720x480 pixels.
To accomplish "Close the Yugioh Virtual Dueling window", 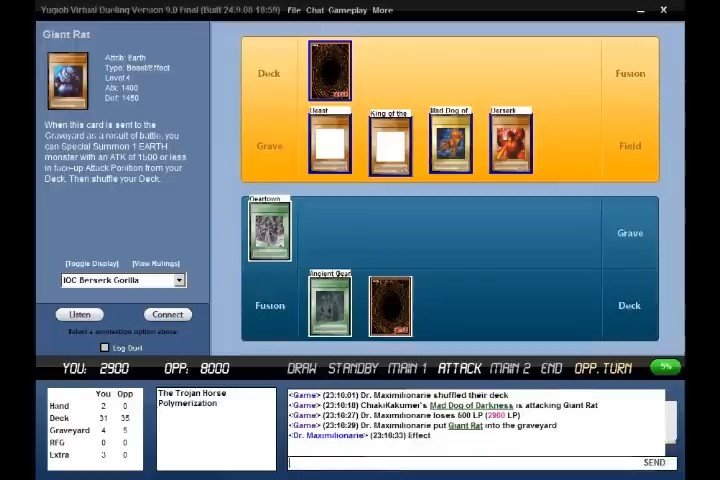I will pos(664,10).
